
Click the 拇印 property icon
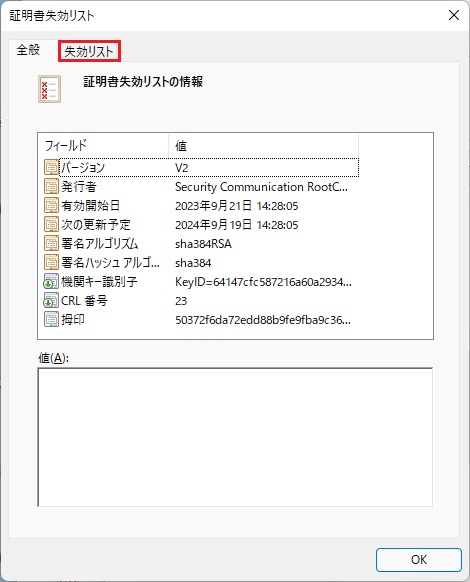pyautogui.click(x=51, y=319)
